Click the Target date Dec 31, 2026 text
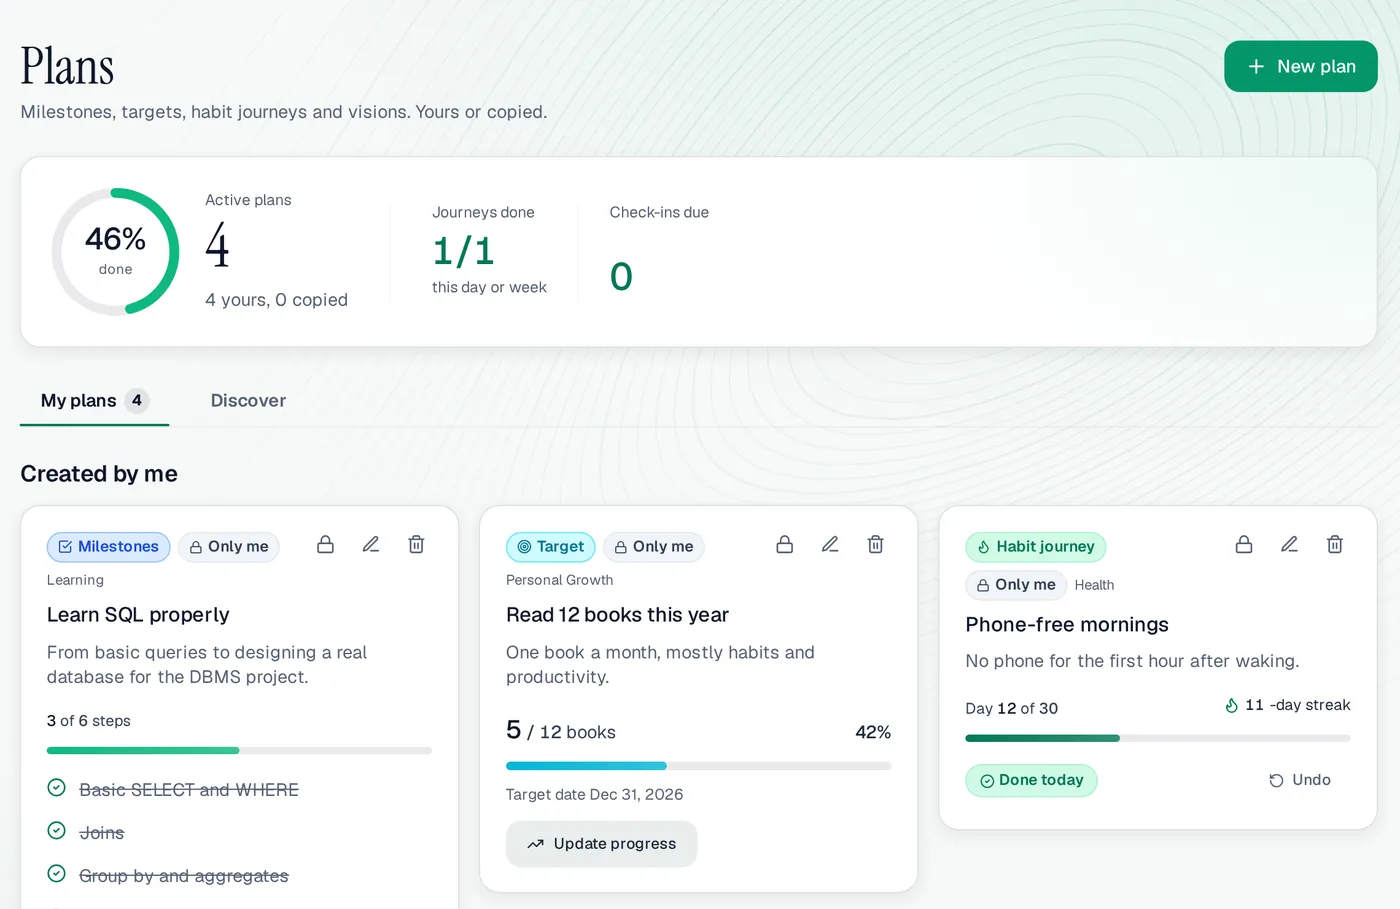Screen dimensions: 1400x909 [595, 795]
